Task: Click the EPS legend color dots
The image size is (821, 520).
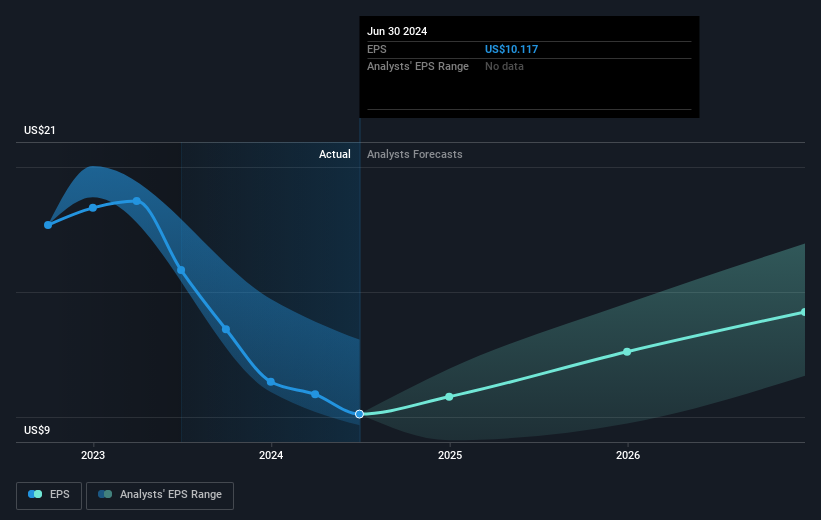Action: (x=35, y=494)
